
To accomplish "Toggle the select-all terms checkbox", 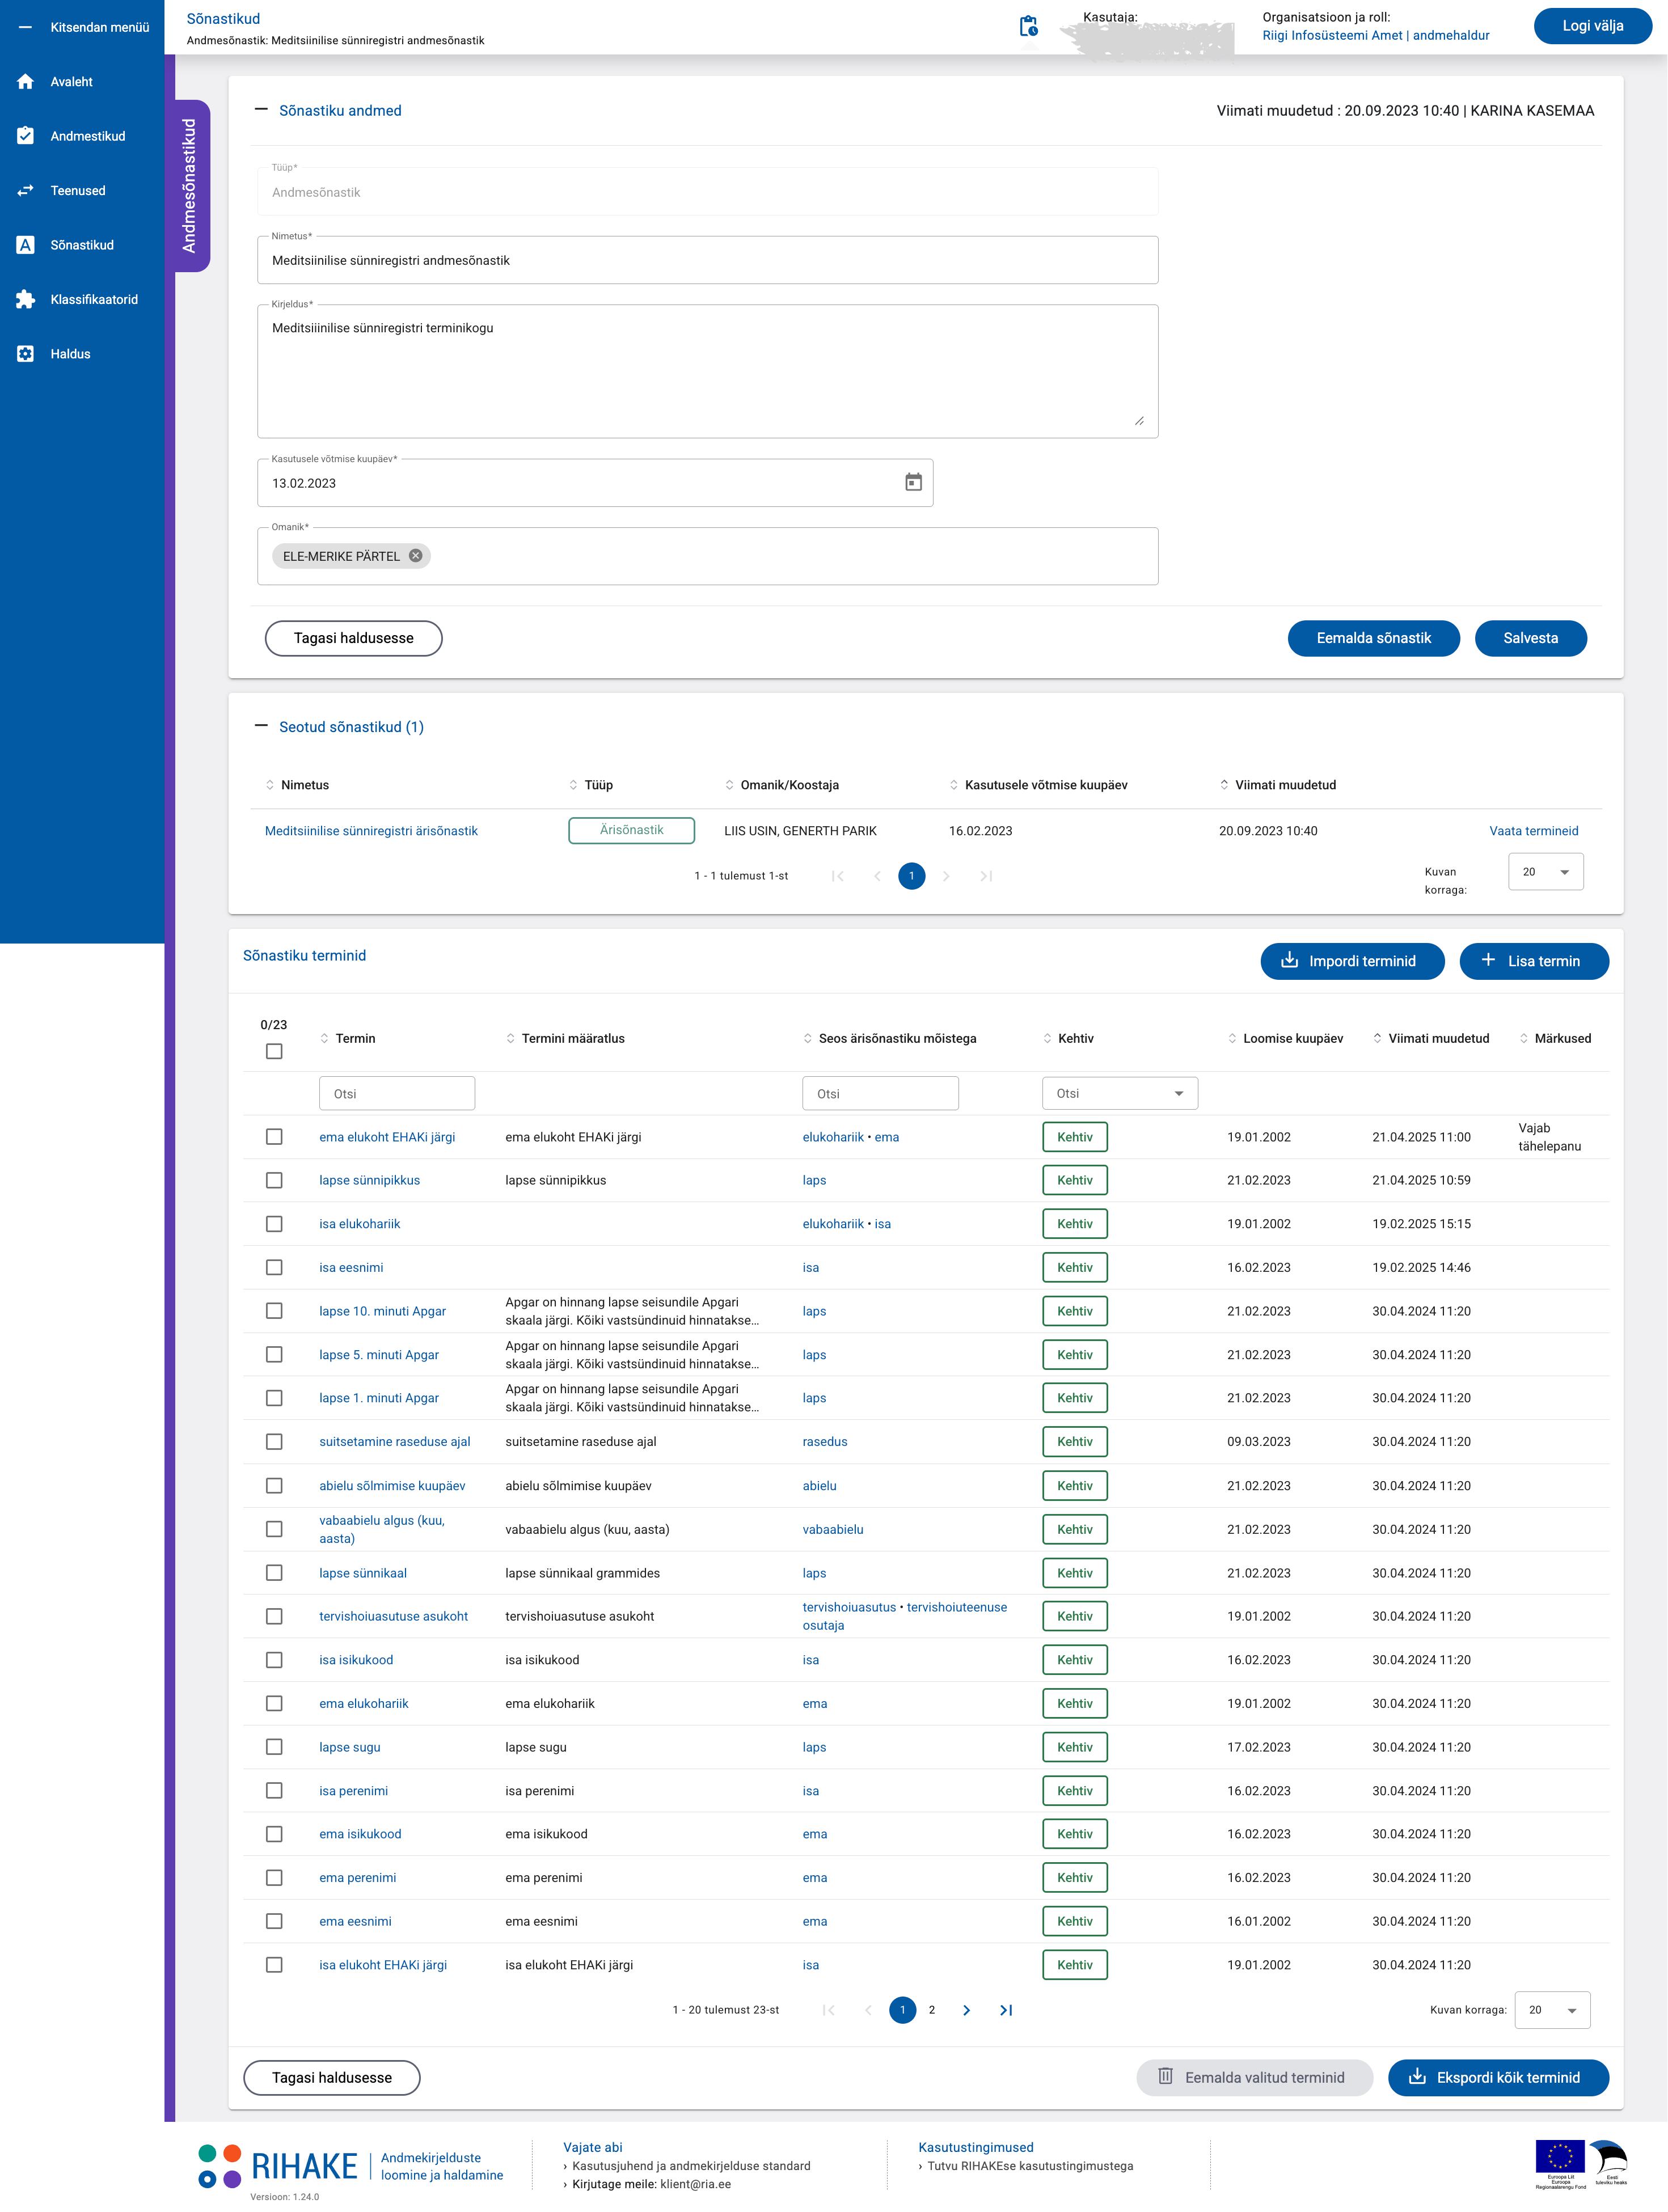I will [x=274, y=1051].
